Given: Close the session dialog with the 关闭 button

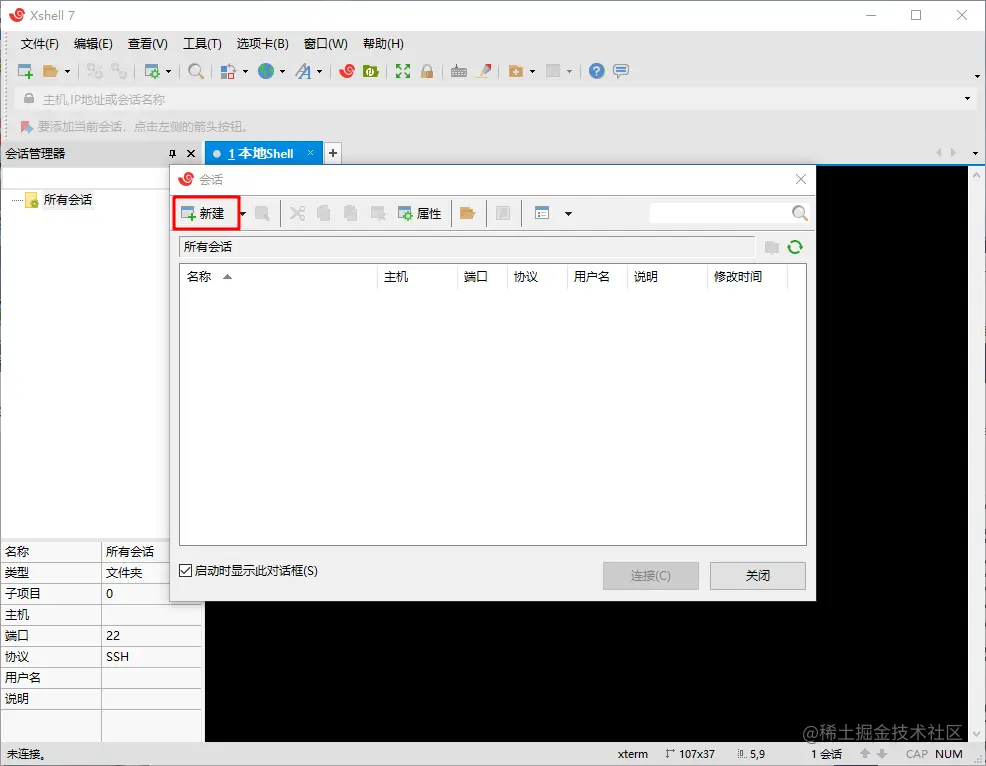Looking at the screenshot, I should tap(757, 575).
